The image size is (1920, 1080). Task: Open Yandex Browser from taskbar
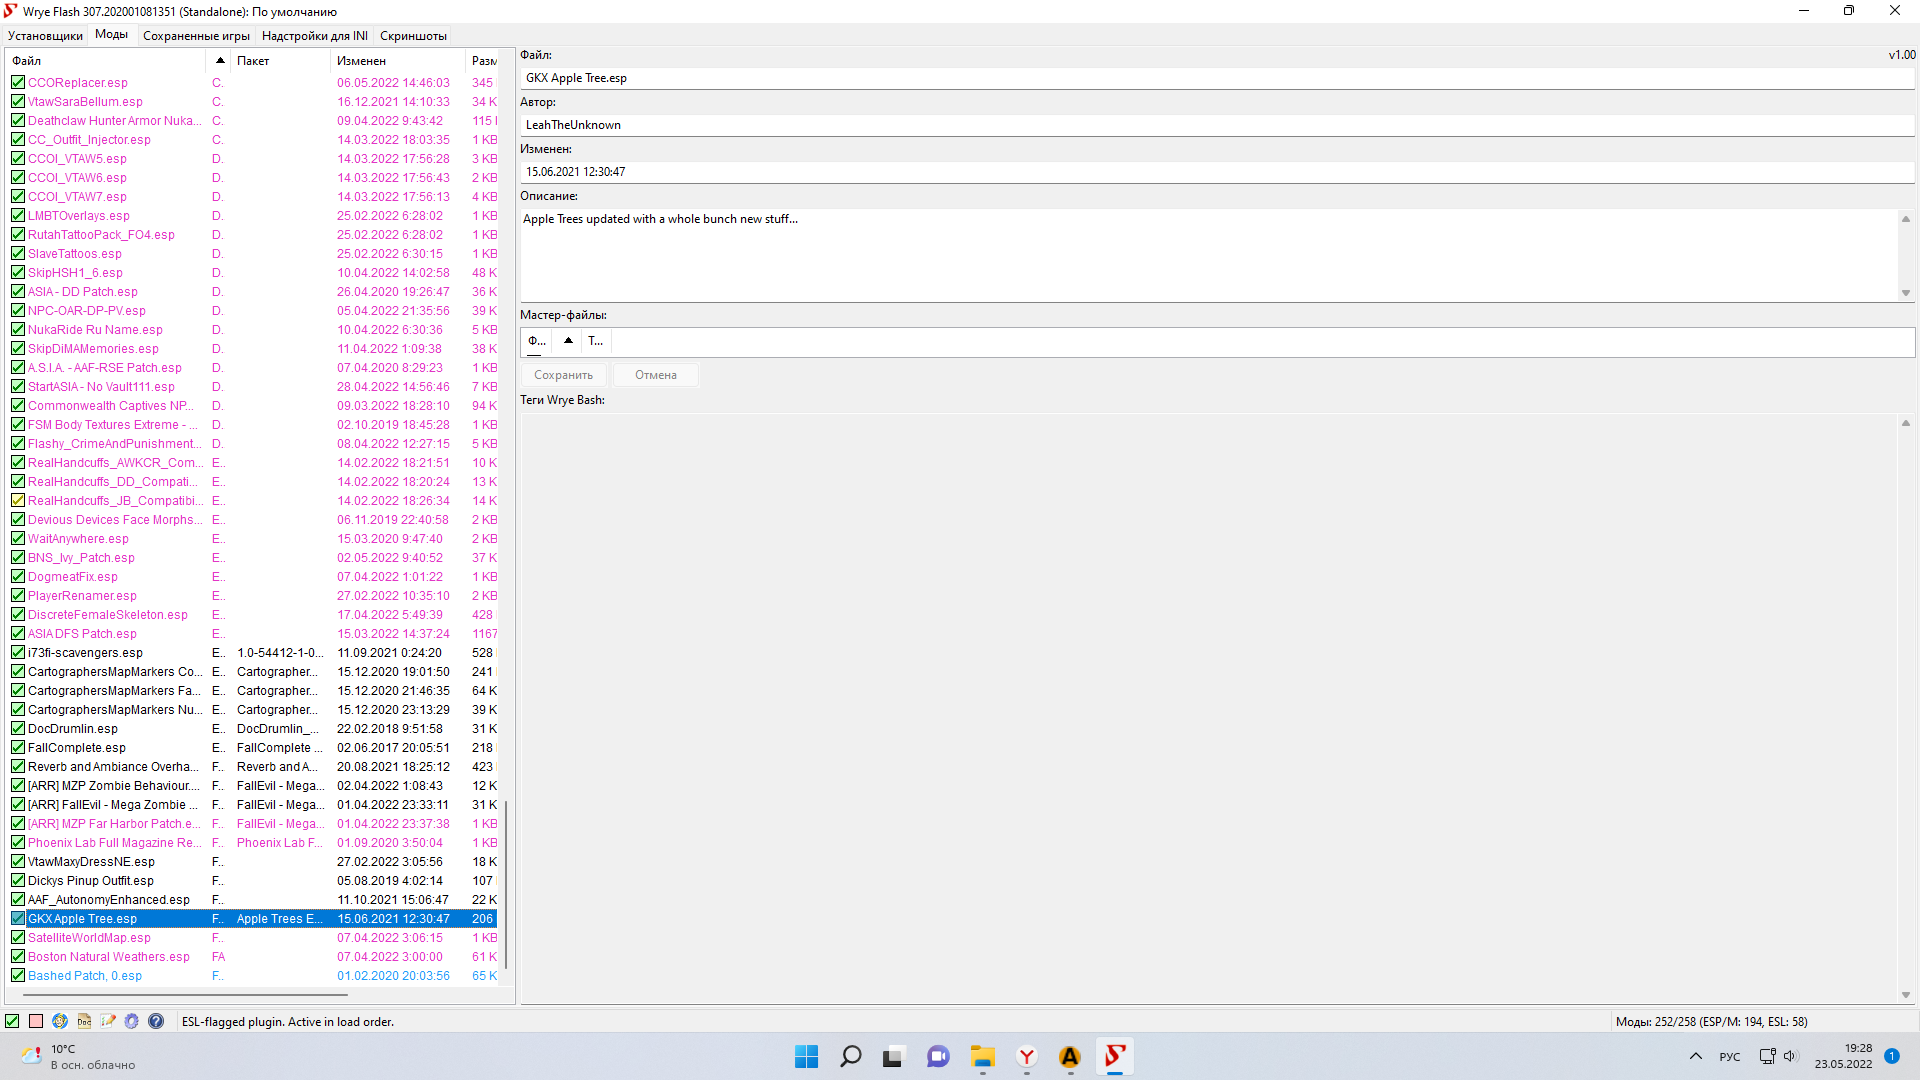(x=1026, y=1056)
